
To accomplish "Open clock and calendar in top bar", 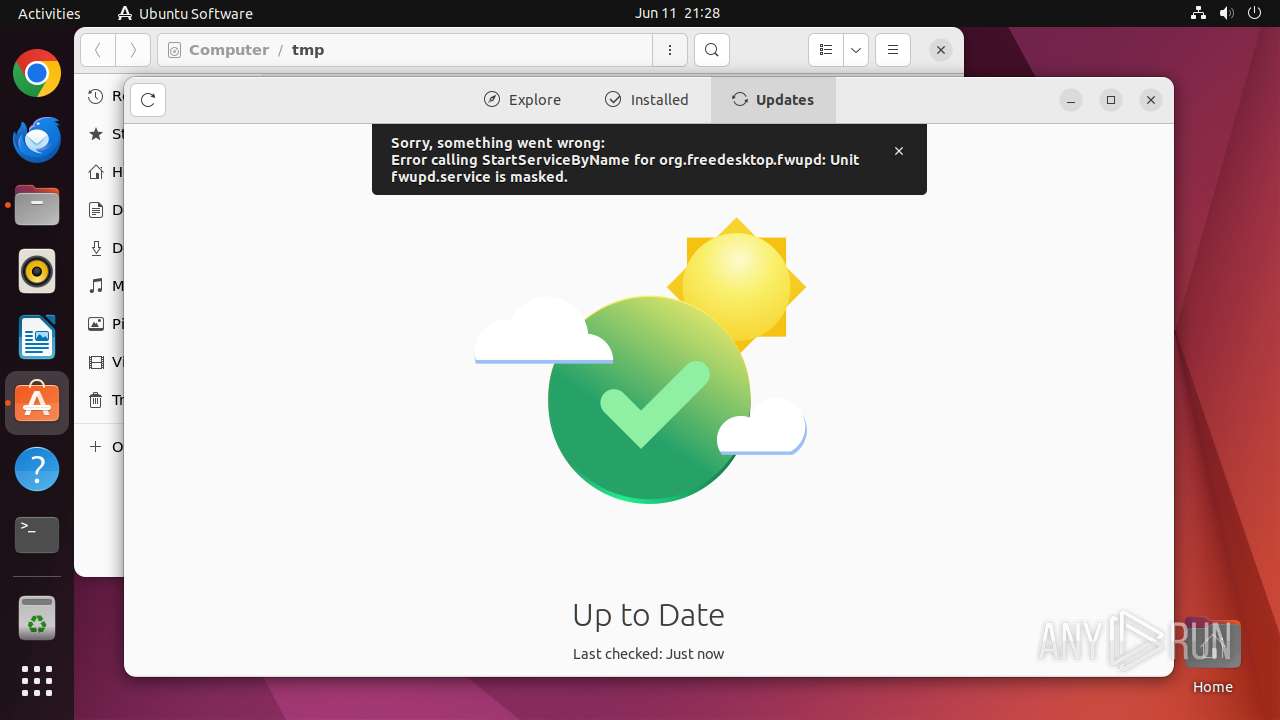I will click(677, 13).
